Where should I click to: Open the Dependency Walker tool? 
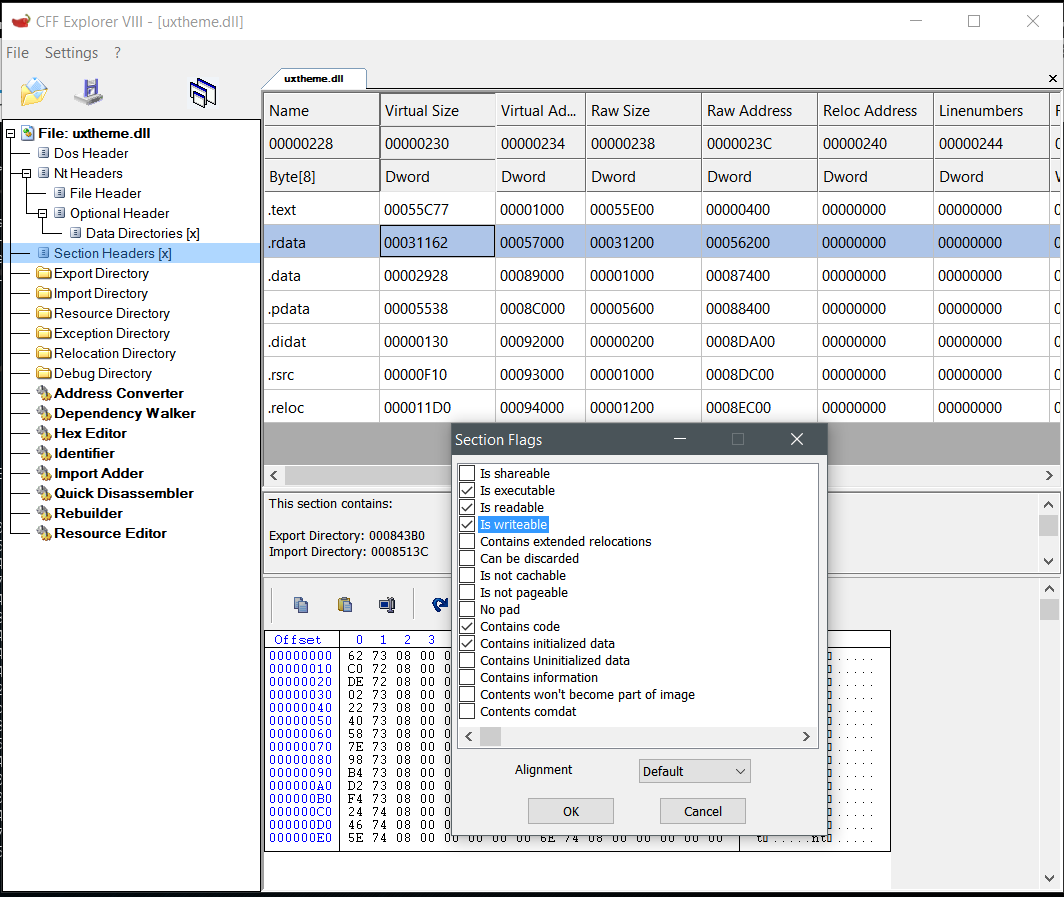point(124,413)
